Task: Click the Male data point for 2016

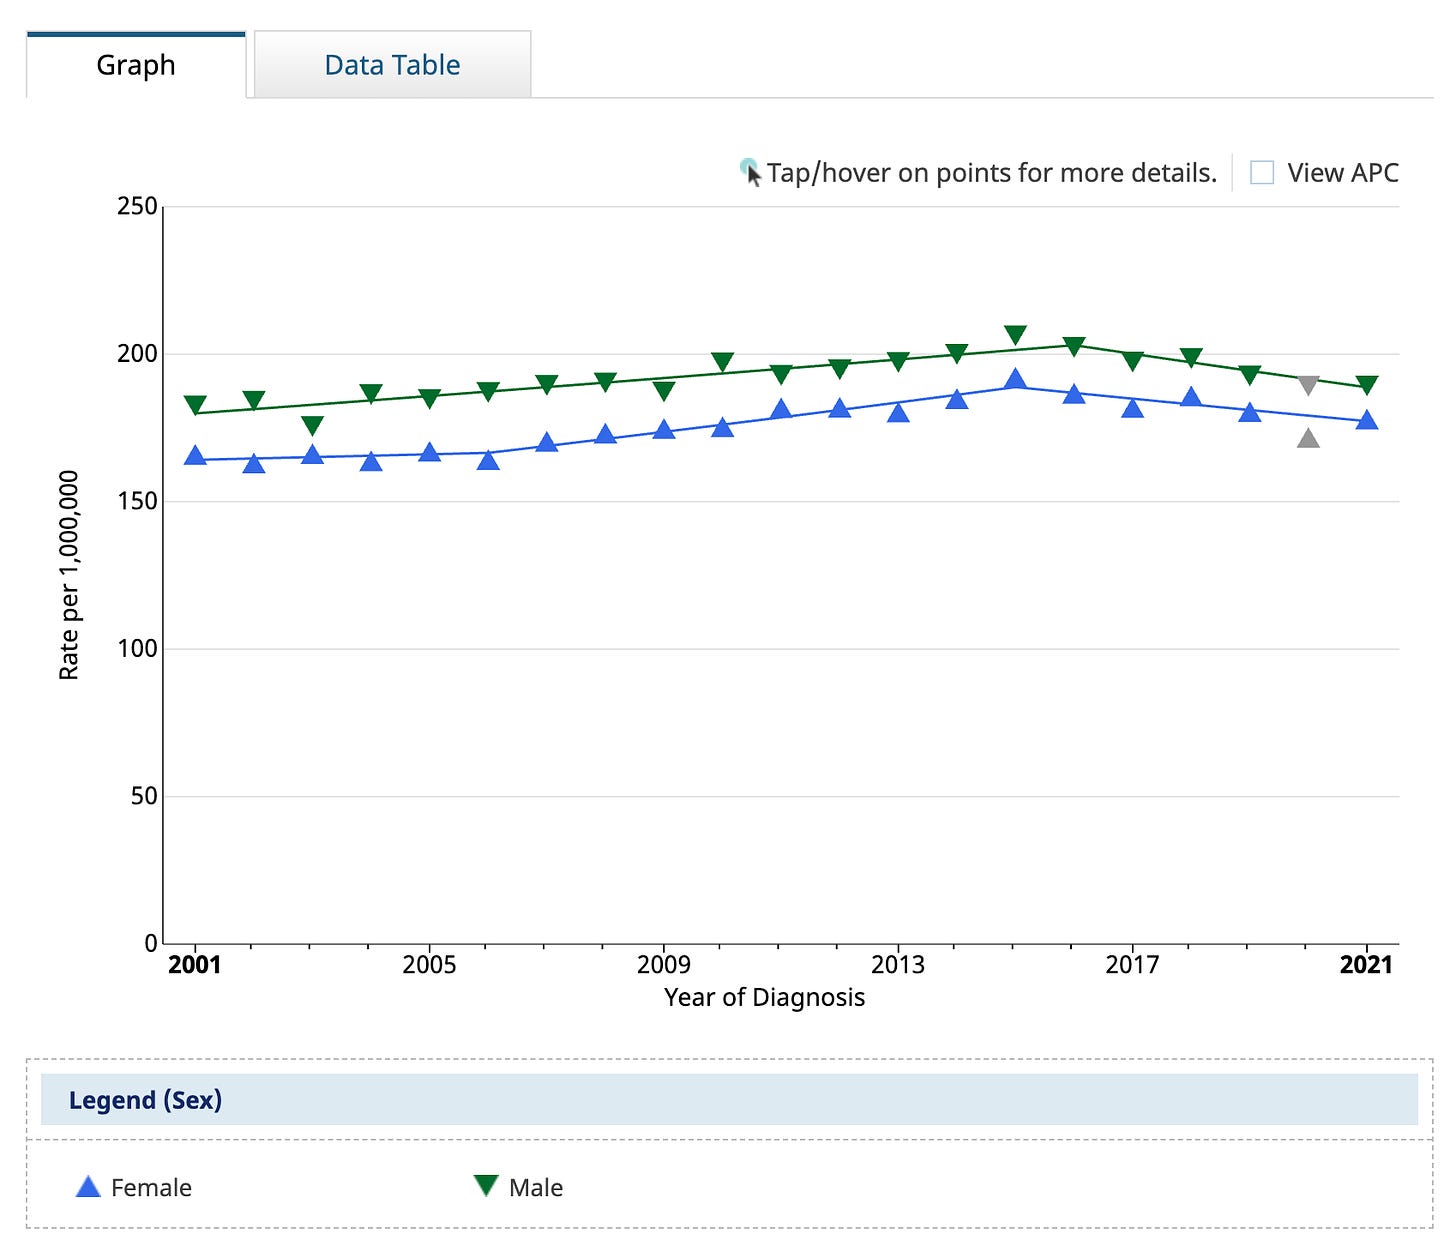Action: point(1074,346)
